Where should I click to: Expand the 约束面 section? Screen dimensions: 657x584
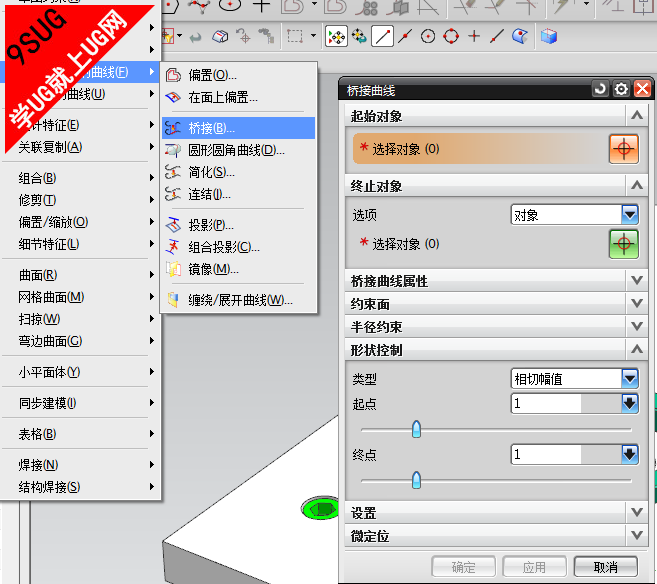coord(637,303)
